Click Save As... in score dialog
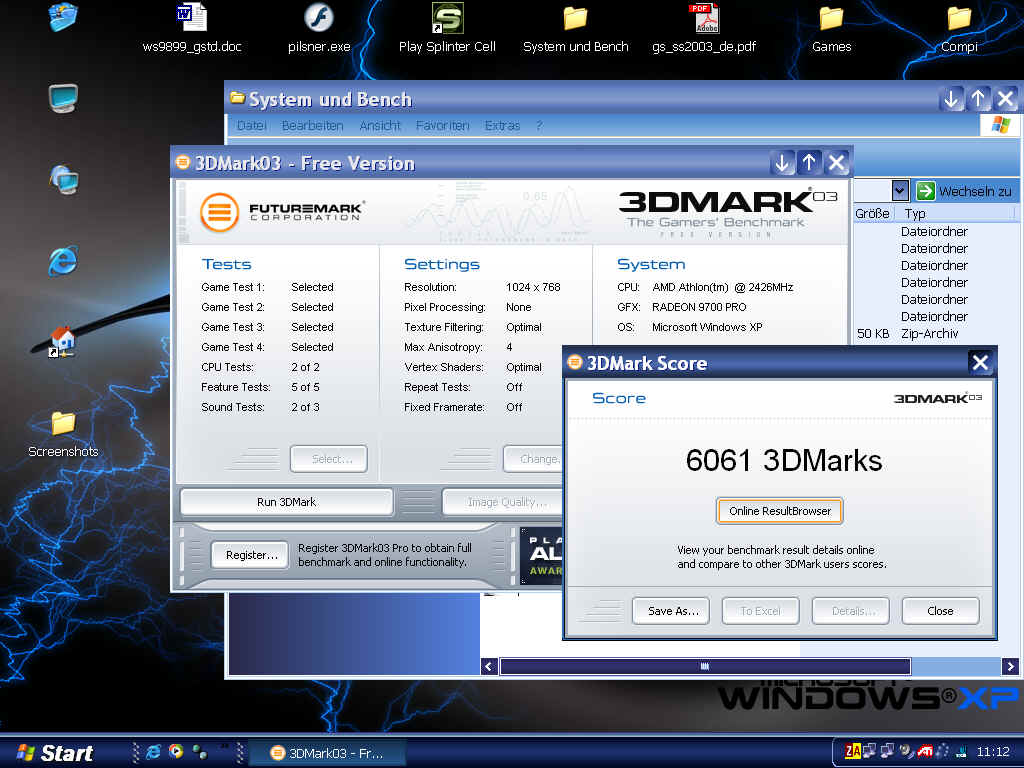Screen dimensions: 1024x768 [671, 611]
